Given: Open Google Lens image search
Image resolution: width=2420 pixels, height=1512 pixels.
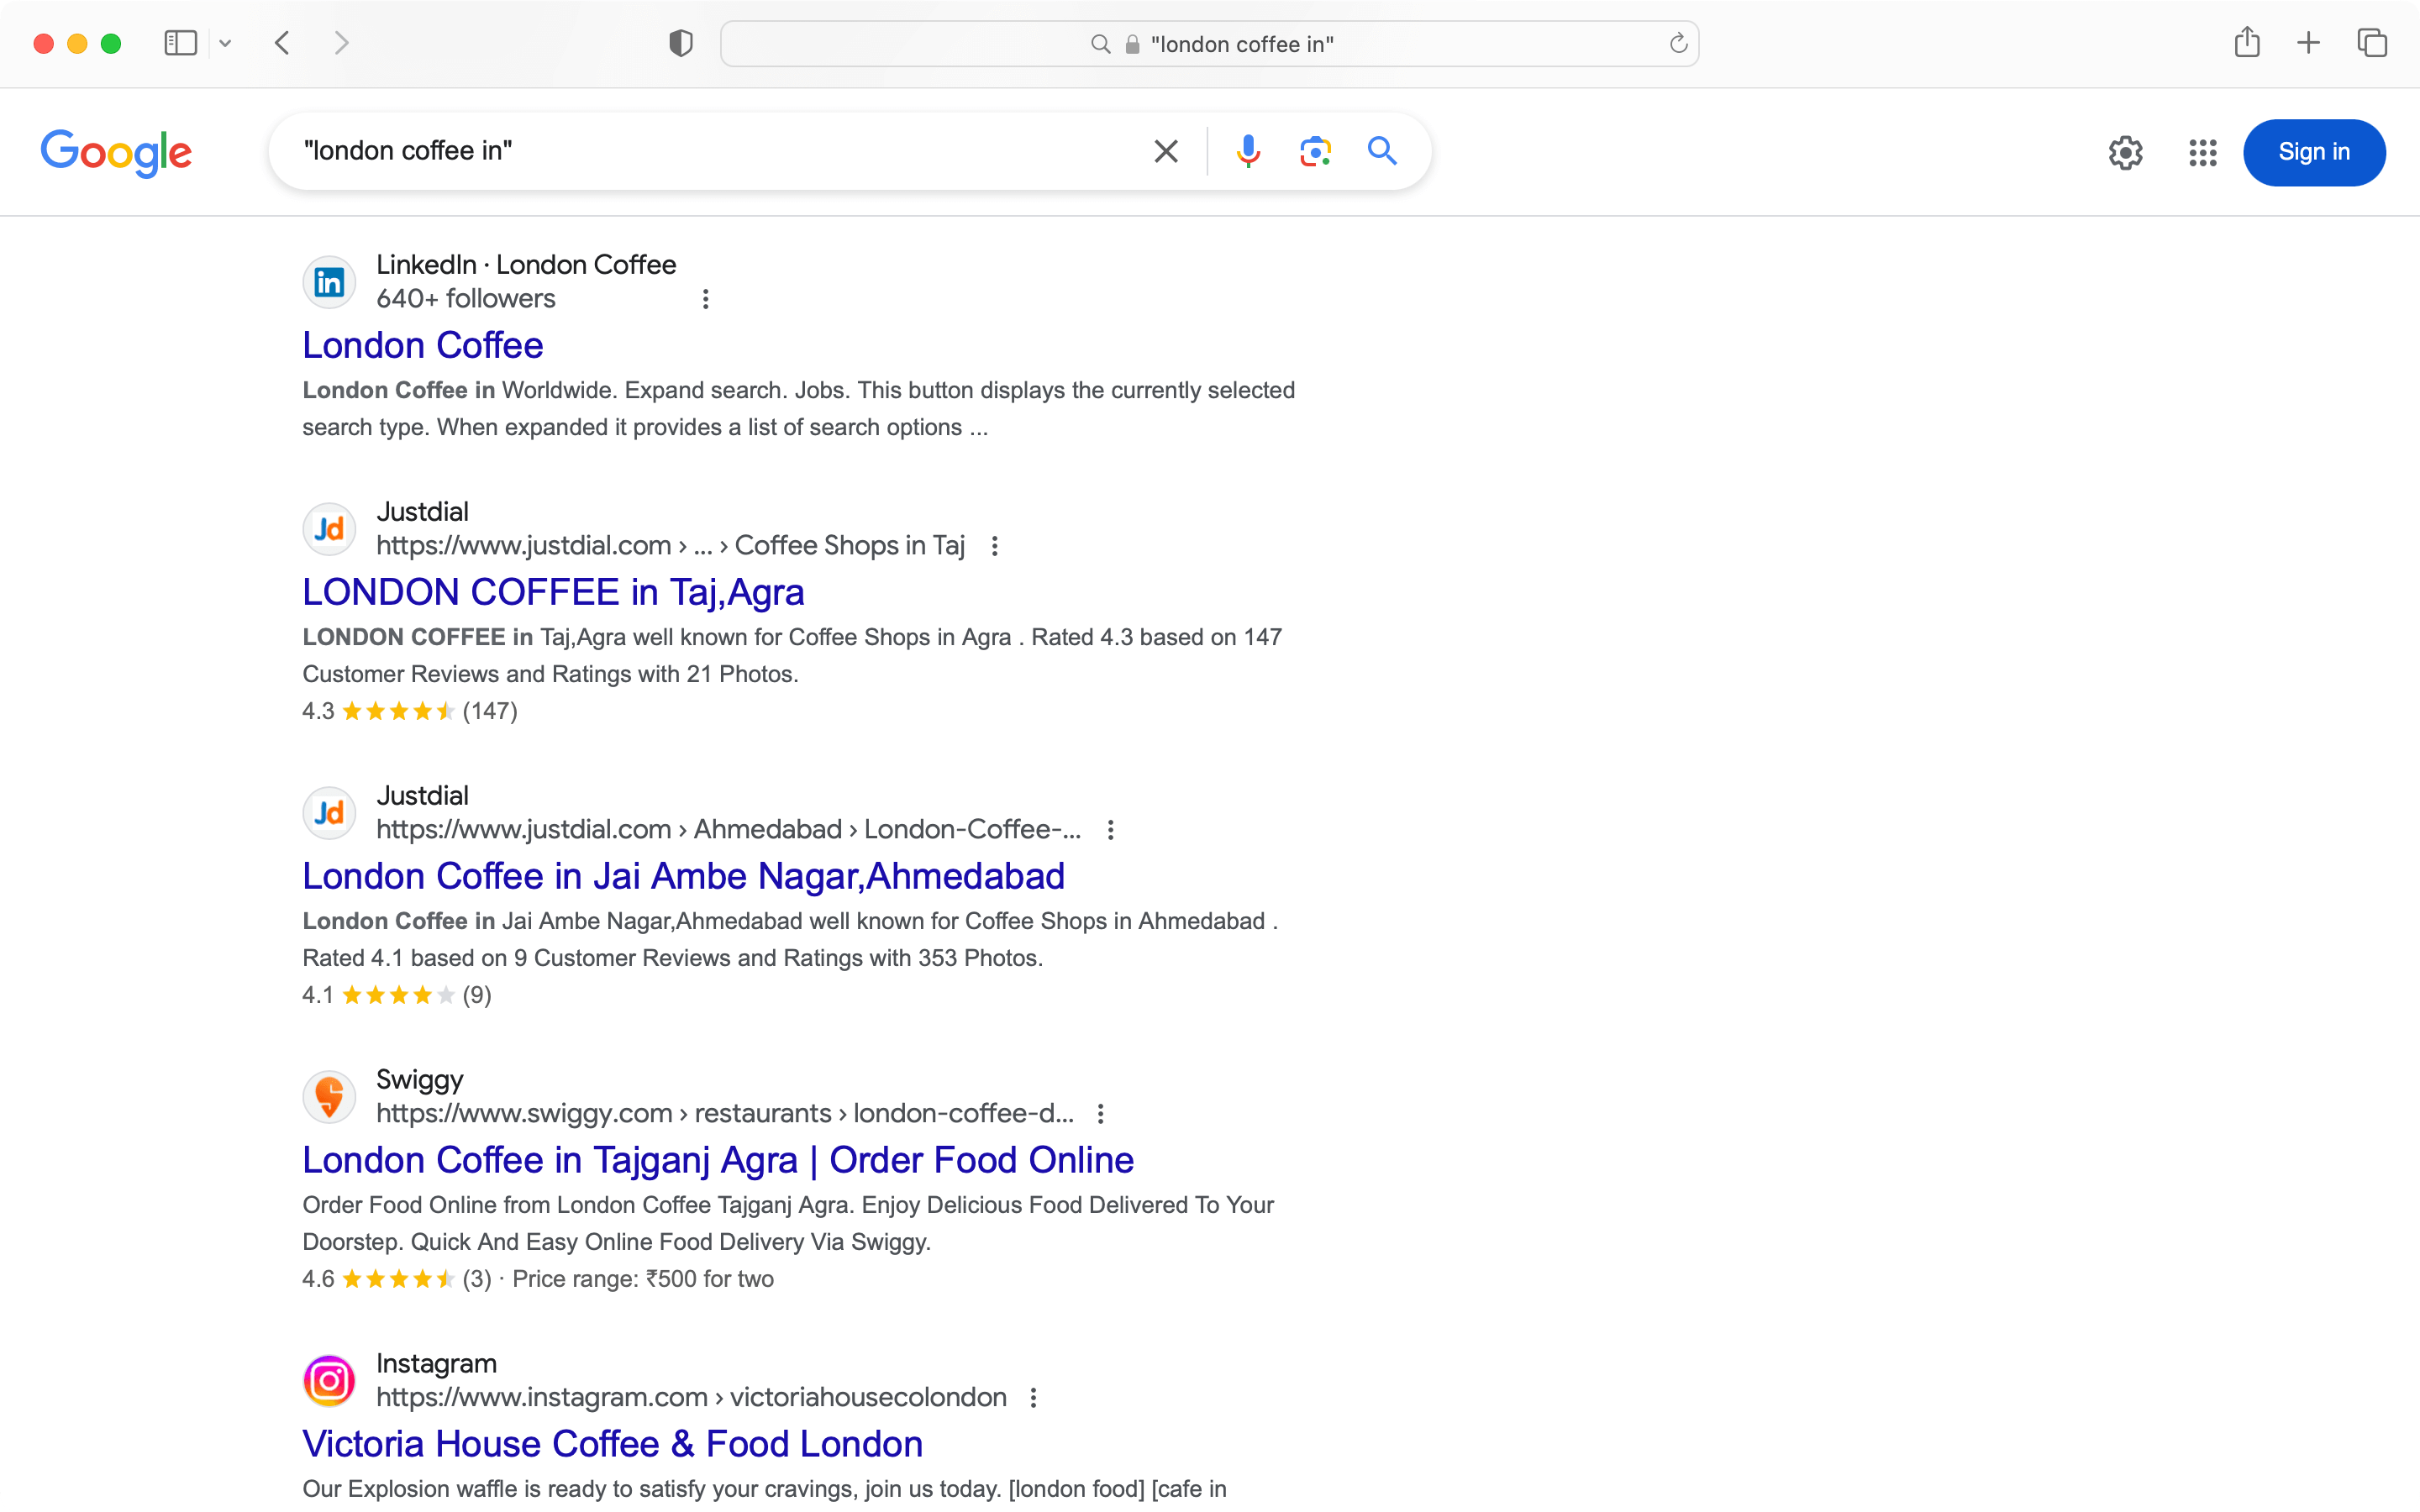Looking at the screenshot, I should coord(1315,151).
